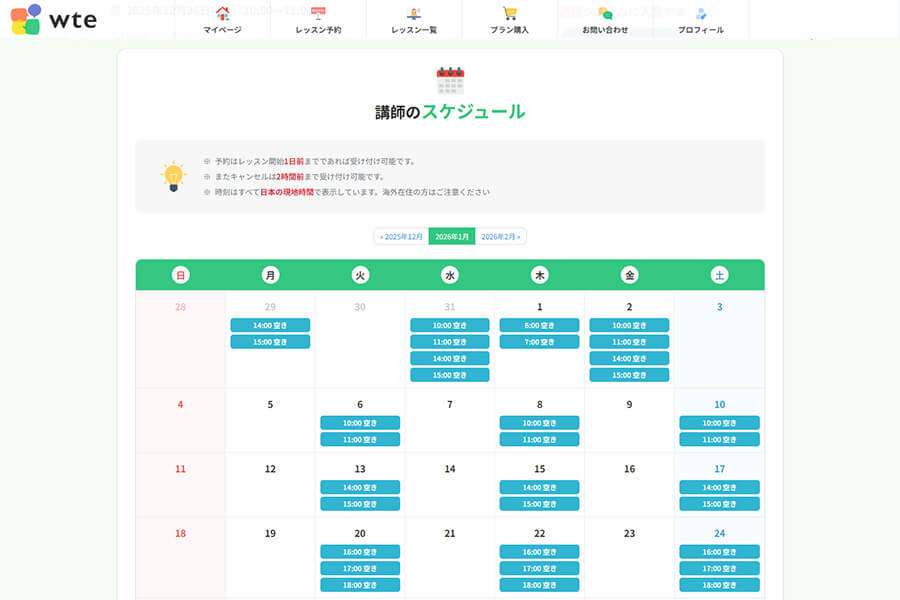Select 15:00 slot on January 15

pos(539,504)
